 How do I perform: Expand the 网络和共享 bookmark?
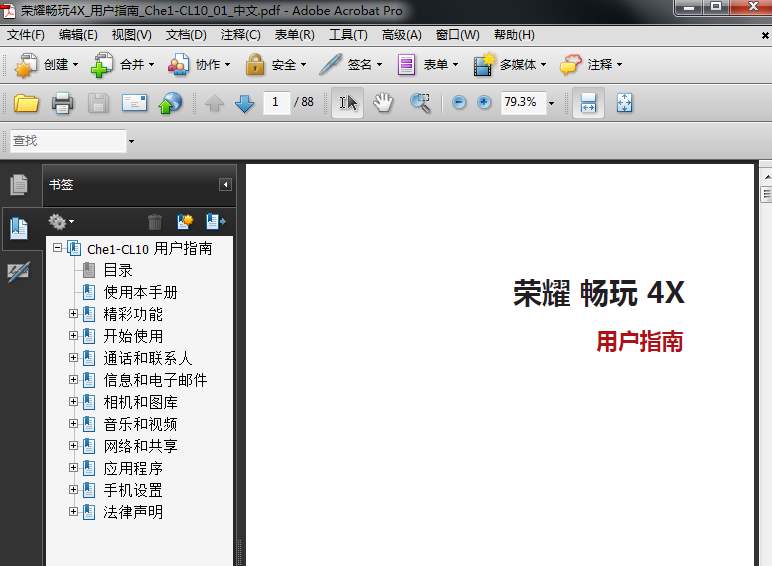point(73,445)
